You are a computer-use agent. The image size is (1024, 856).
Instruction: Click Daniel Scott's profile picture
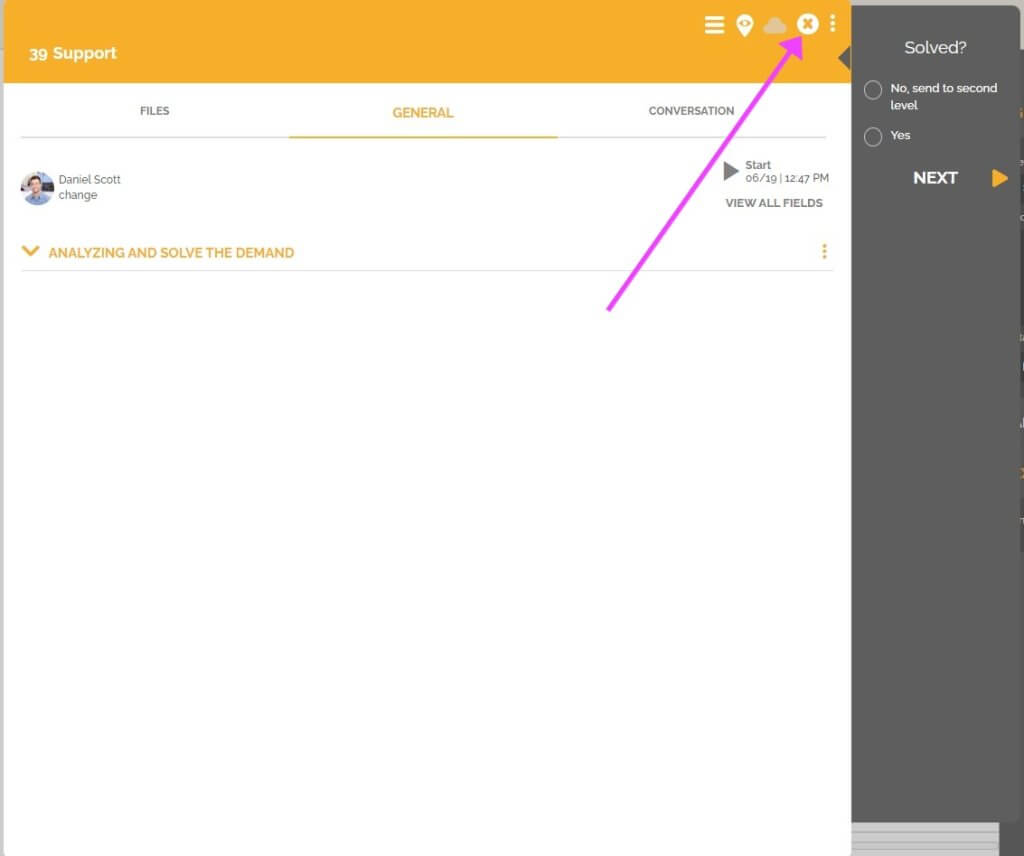pos(36,187)
